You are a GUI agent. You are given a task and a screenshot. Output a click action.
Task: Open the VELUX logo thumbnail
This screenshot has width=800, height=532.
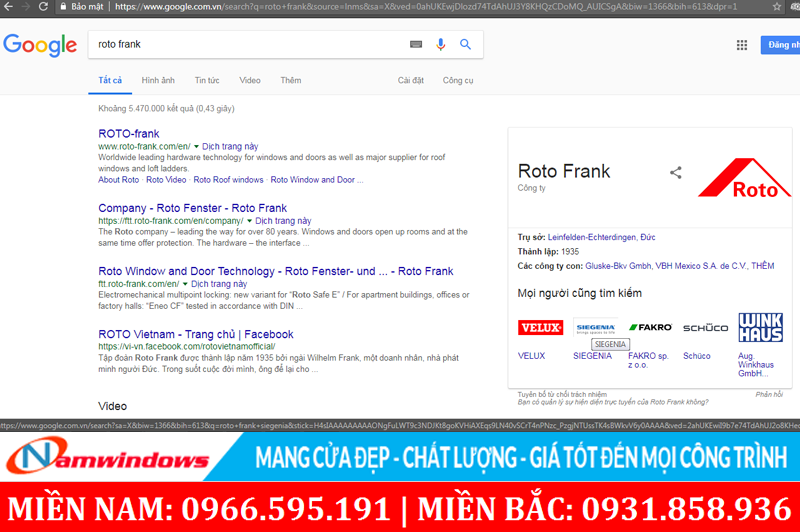[x=540, y=327]
